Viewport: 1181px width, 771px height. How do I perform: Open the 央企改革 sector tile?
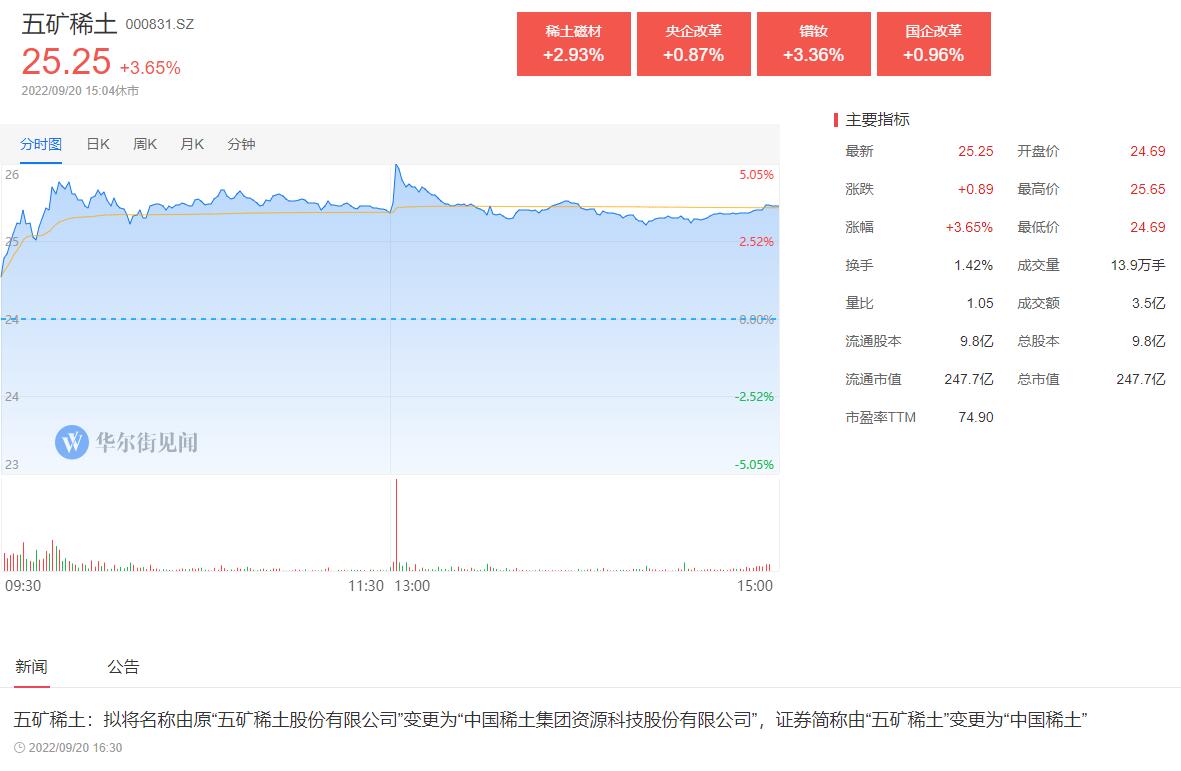click(x=693, y=44)
